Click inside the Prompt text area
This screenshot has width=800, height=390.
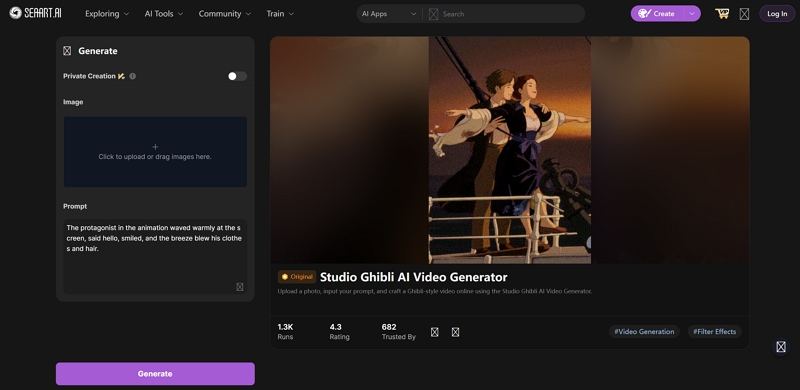point(155,257)
